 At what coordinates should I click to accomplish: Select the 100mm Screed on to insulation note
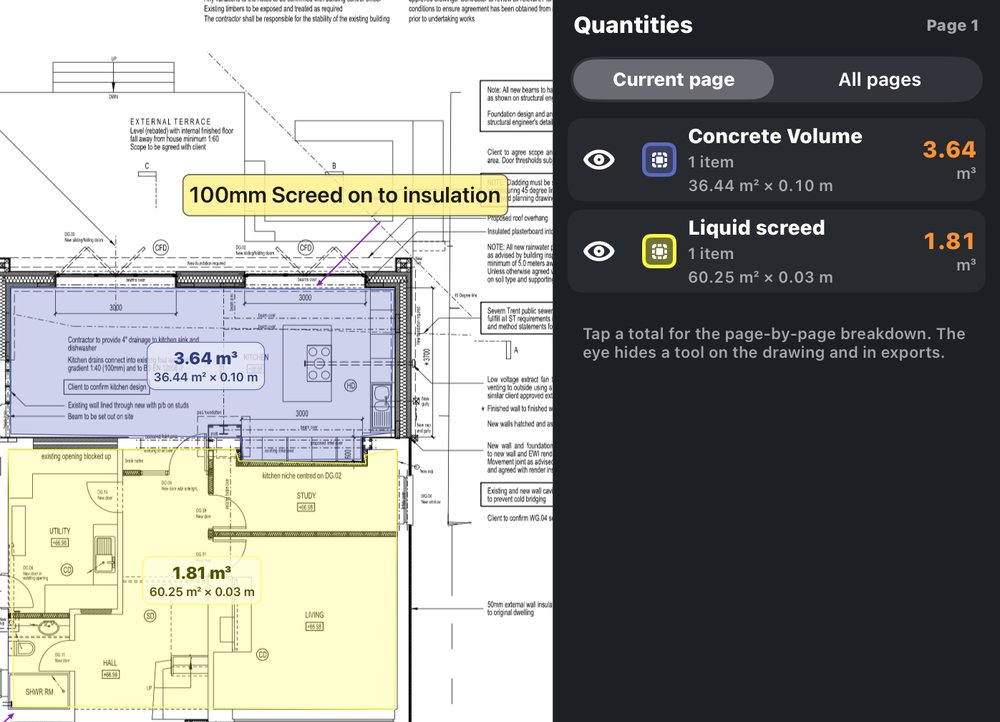coord(345,195)
